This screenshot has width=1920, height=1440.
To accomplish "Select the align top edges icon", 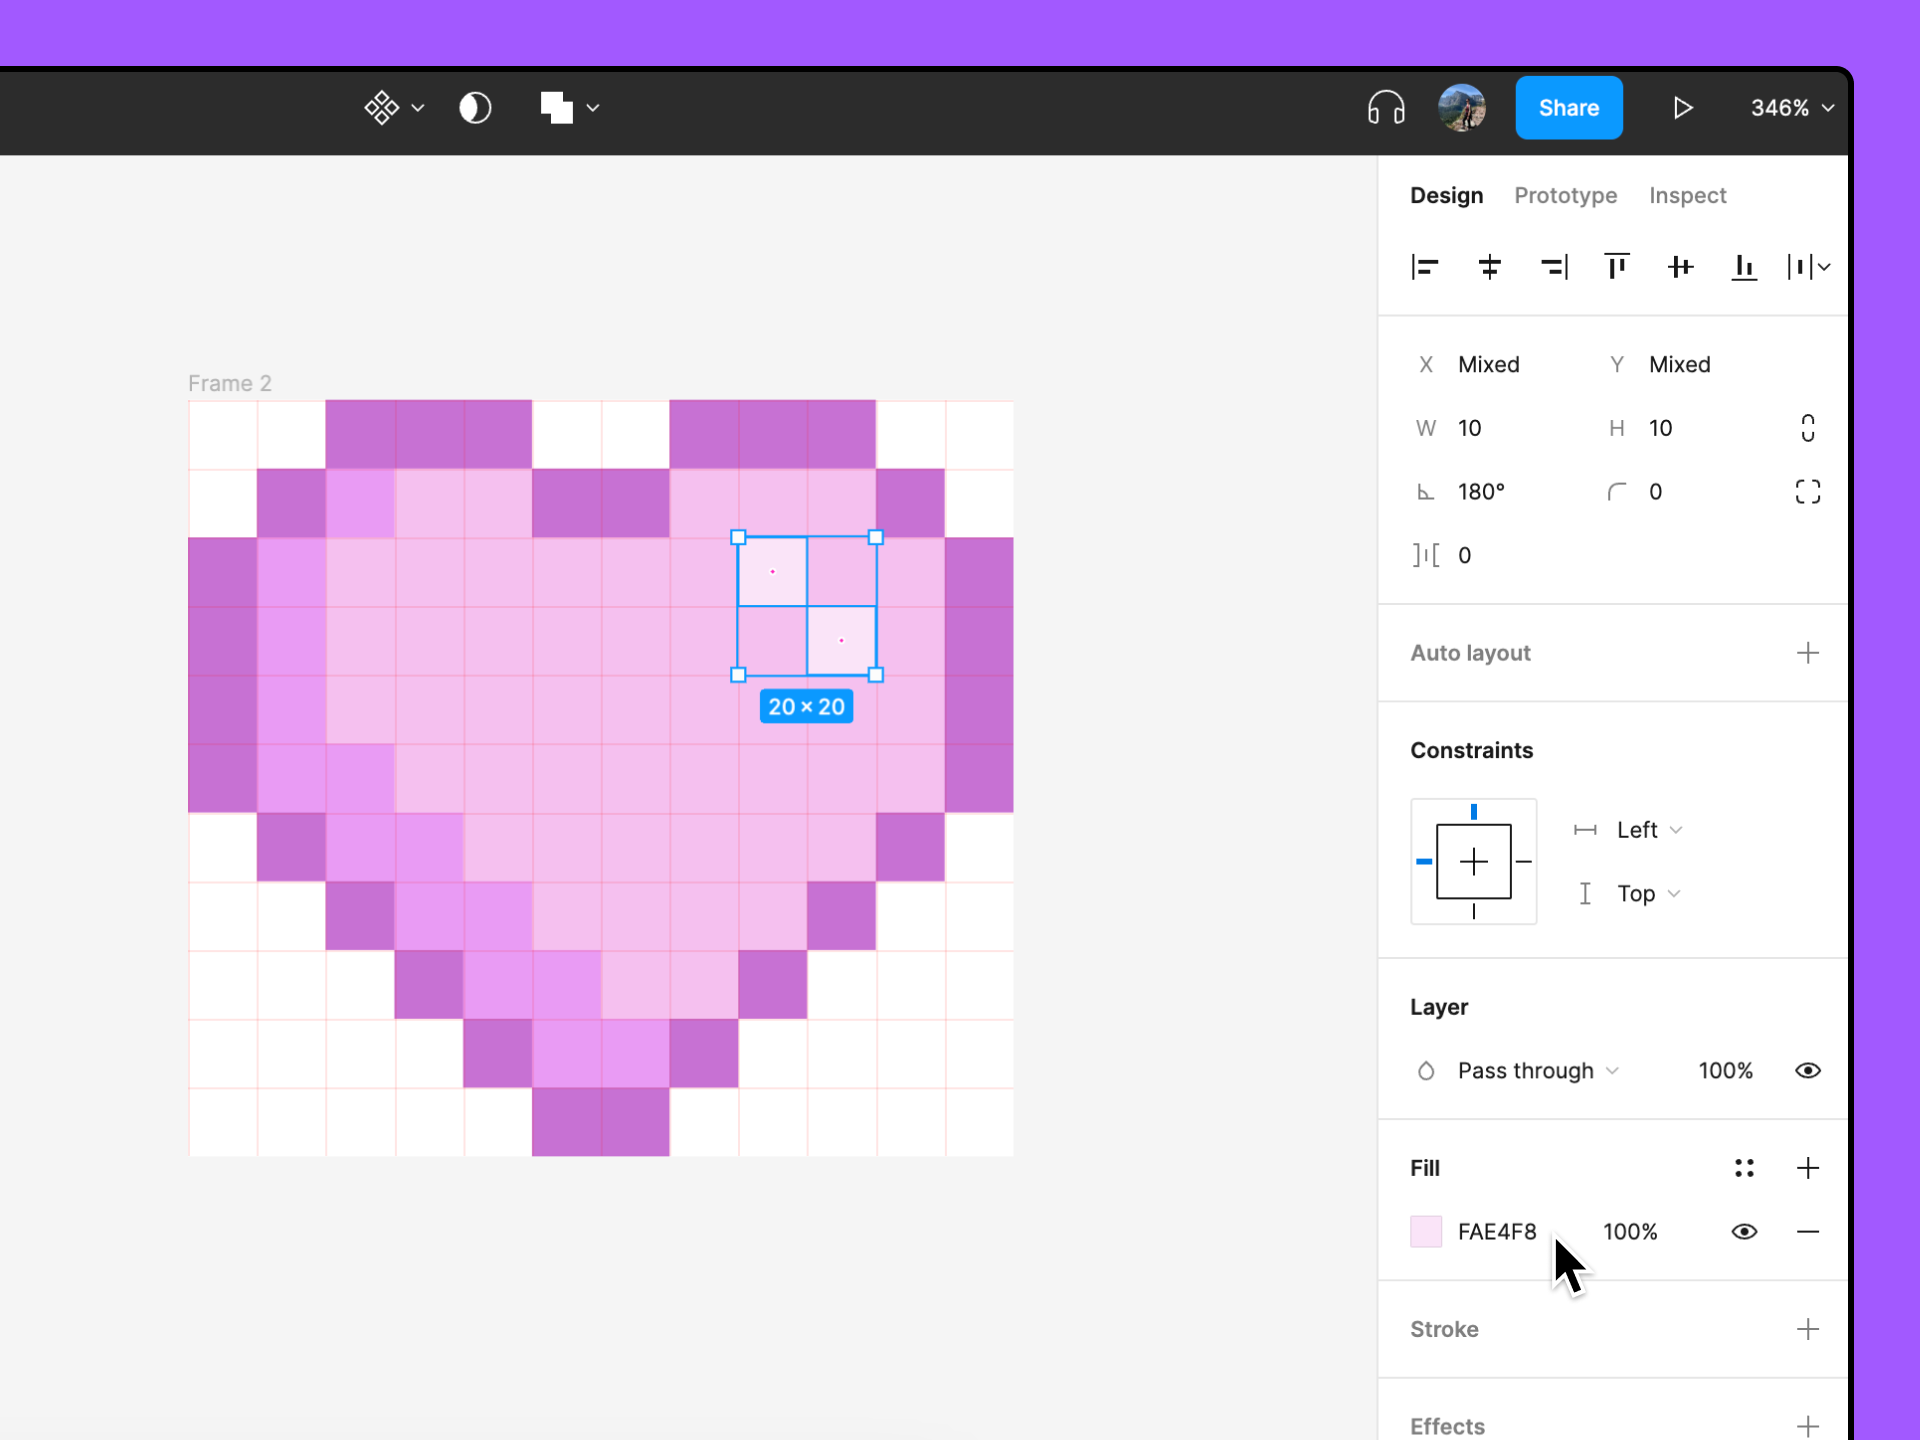I will click(1616, 268).
